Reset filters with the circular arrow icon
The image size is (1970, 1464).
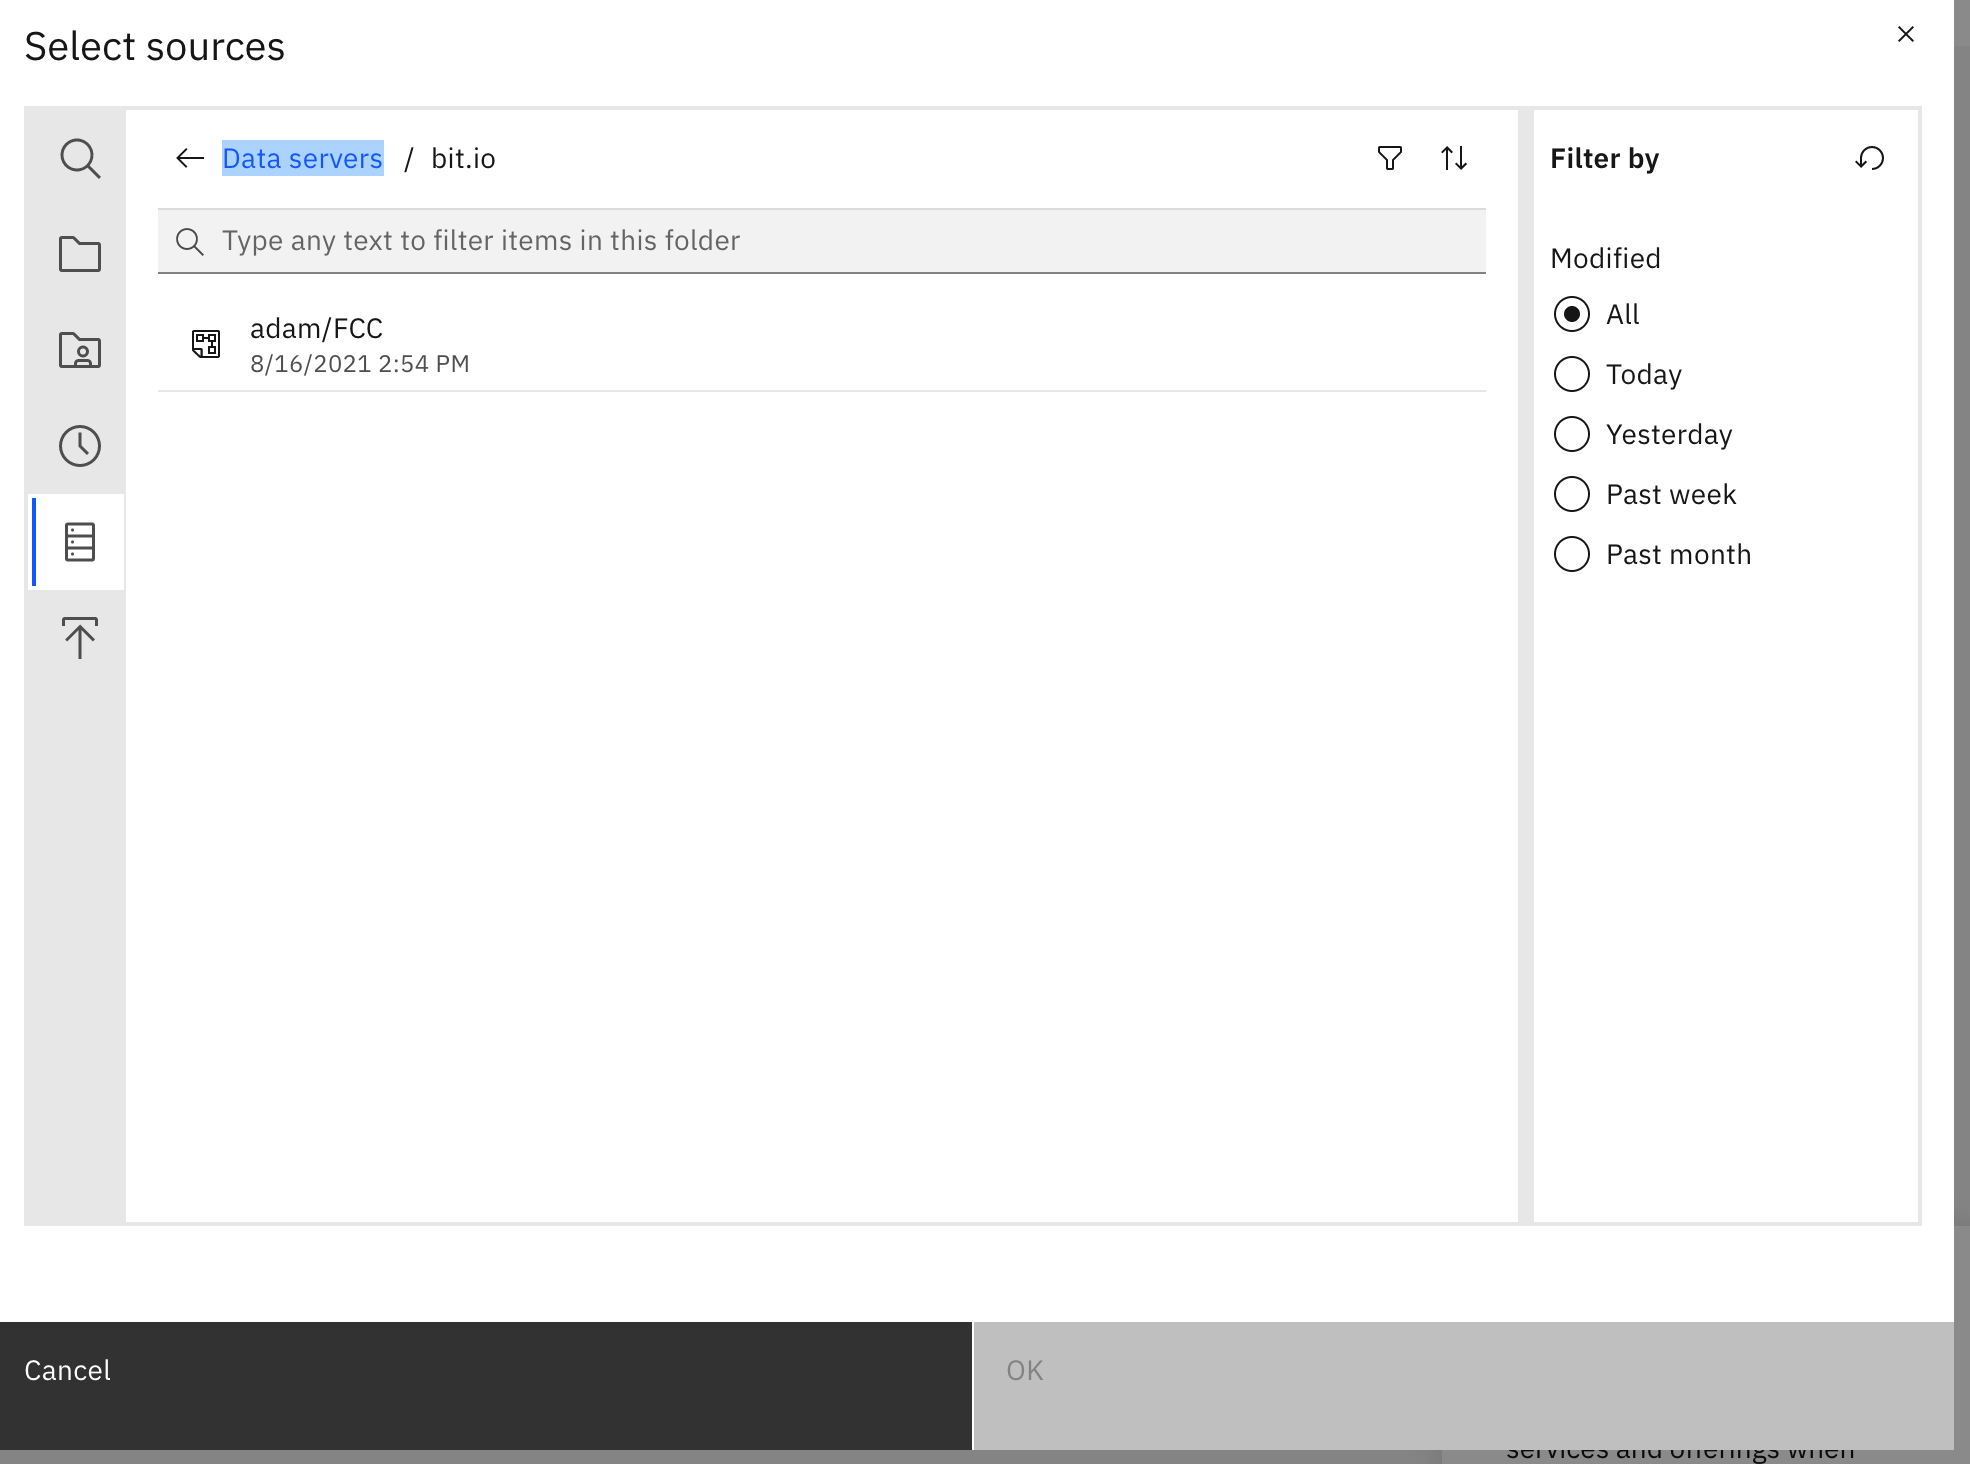point(1869,158)
